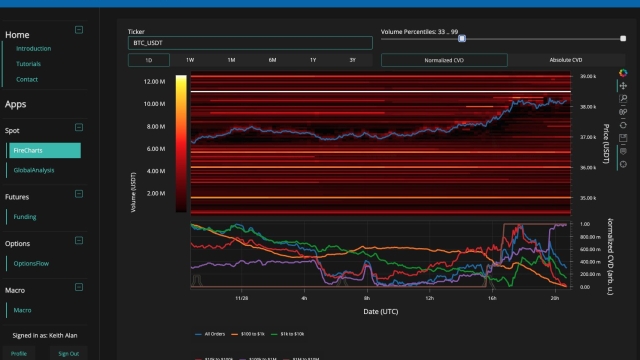The width and height of the screenshot is (640, 360).
Task: Click the lower Volume Percentiles slider handle
Action: pos(462,38)
